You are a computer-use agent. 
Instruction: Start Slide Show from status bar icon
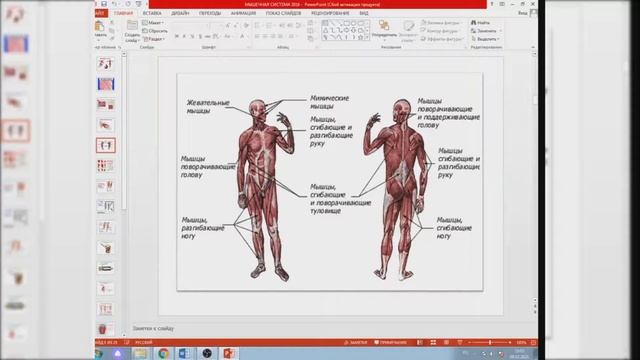point(460,342)
